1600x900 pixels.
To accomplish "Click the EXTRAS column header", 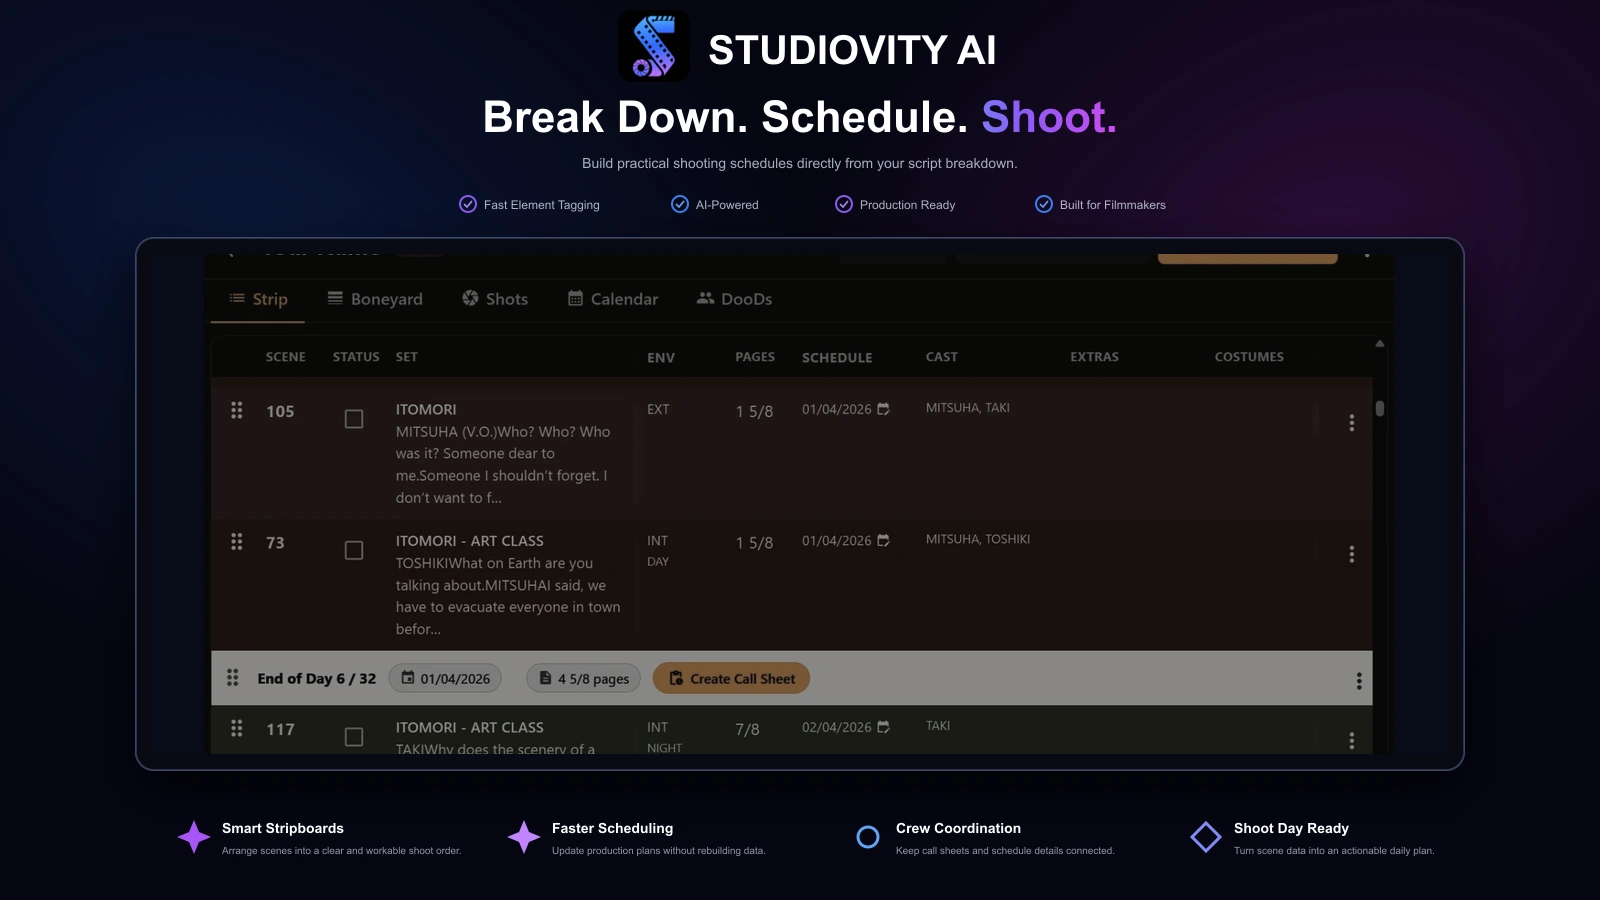I will [x=1095, y=357].
